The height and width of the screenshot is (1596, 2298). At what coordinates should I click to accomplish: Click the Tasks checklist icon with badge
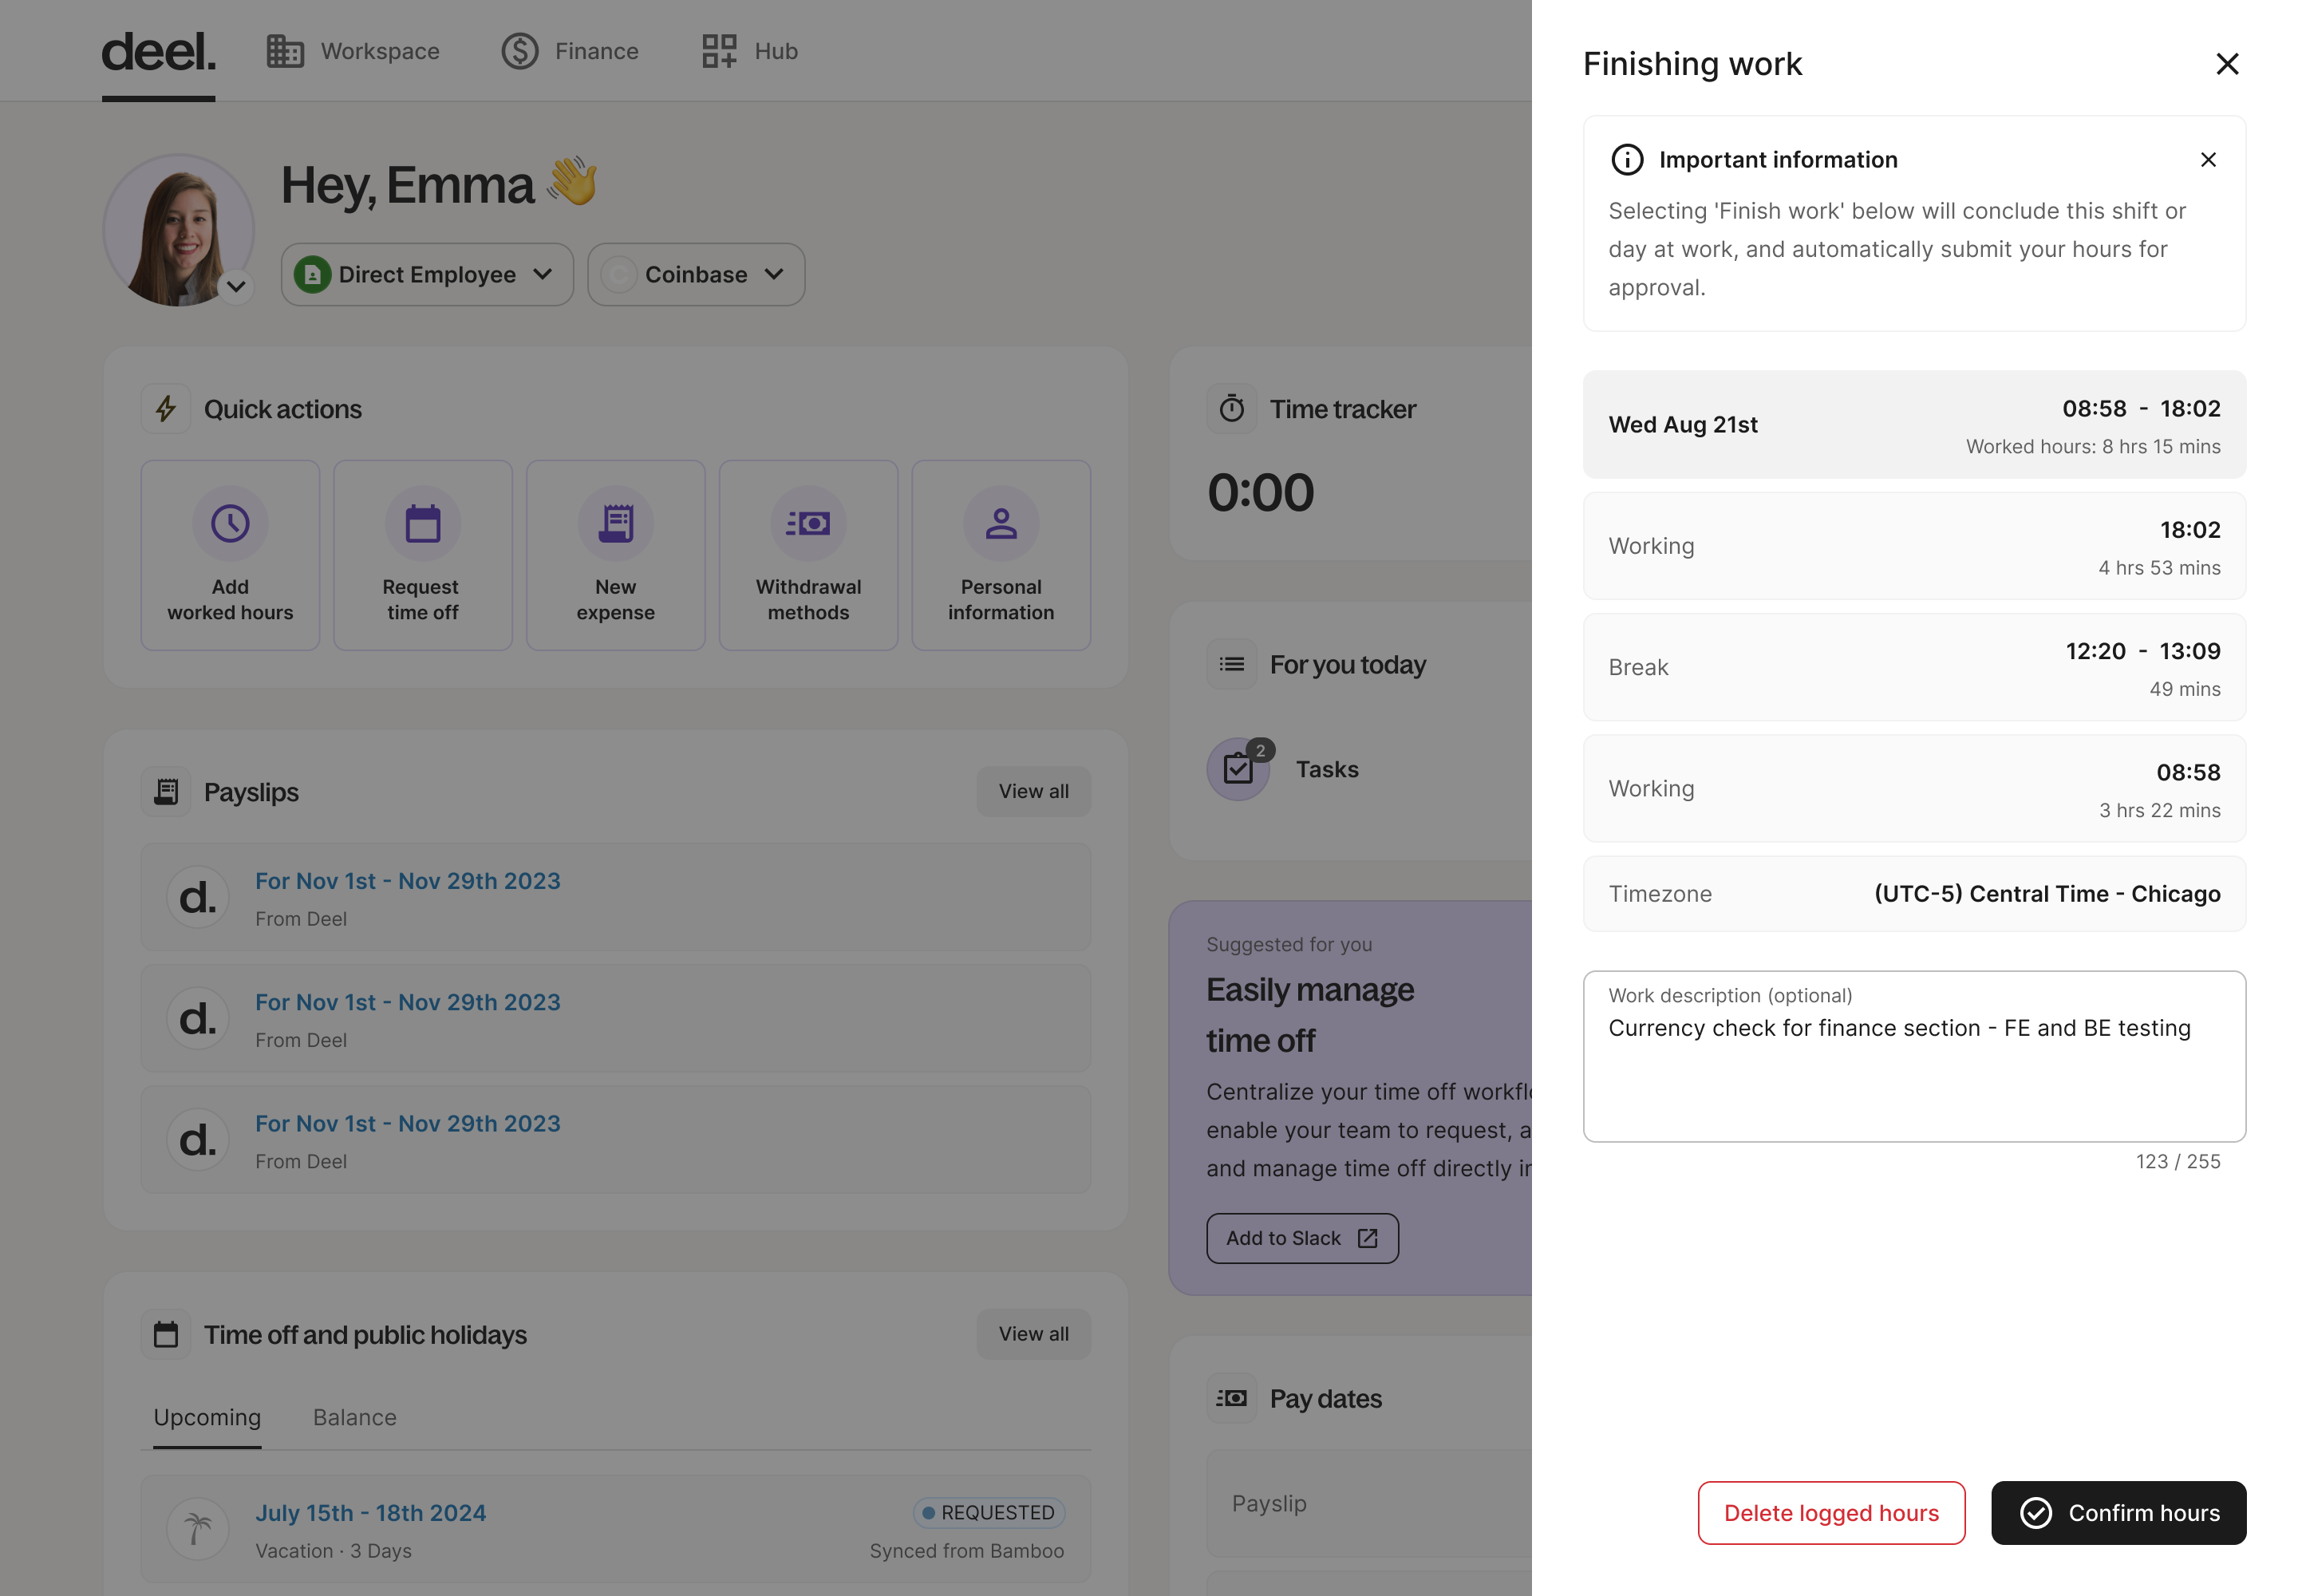pos(1238,770)
